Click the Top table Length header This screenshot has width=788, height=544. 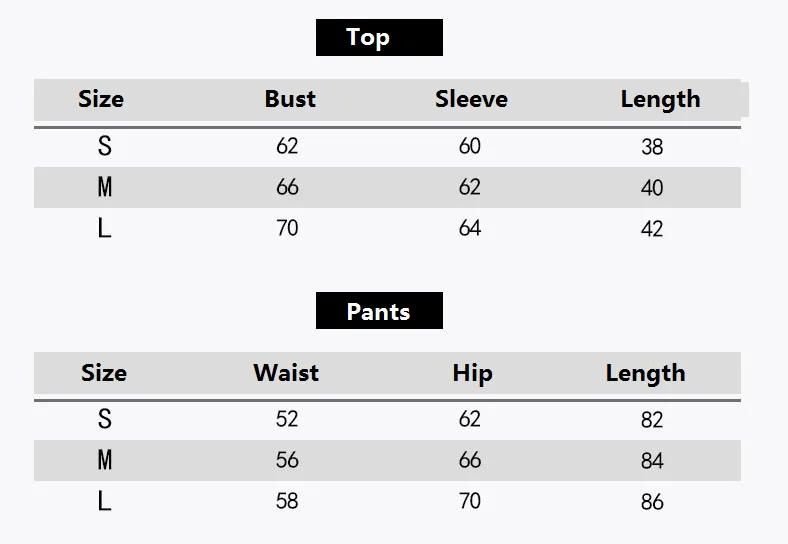pos(660,100)
